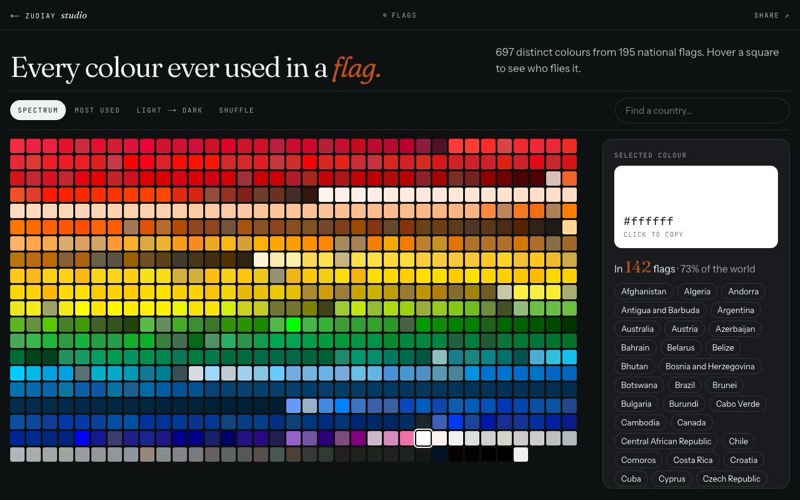Open the Algeria country chip
The height and width of the screenshot is (500, 800).
pos(697,291)
